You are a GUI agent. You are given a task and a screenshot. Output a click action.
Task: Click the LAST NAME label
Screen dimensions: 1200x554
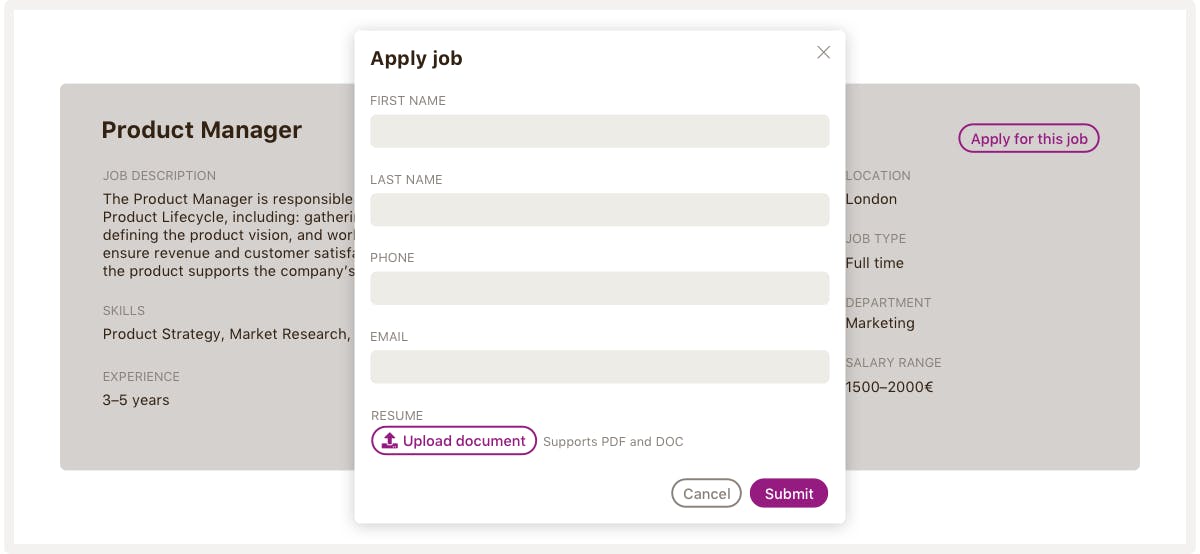[x=406, y=180]
